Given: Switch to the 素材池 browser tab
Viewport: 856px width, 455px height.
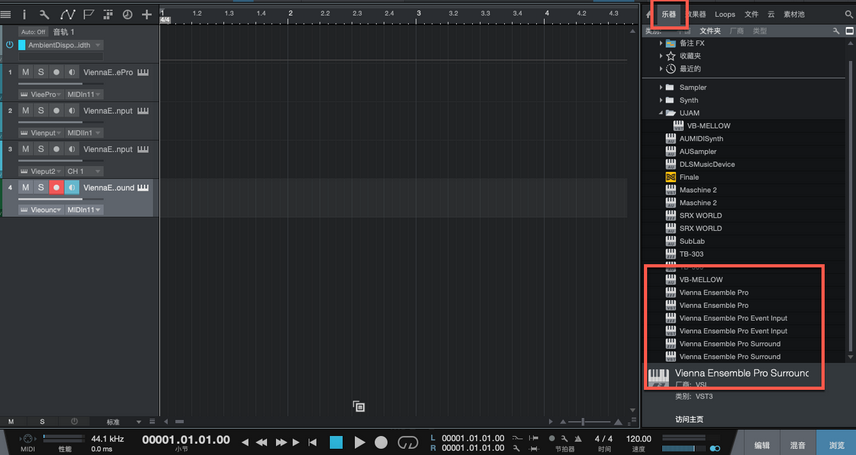Looking at the screenshot, I should pos(794,14).
